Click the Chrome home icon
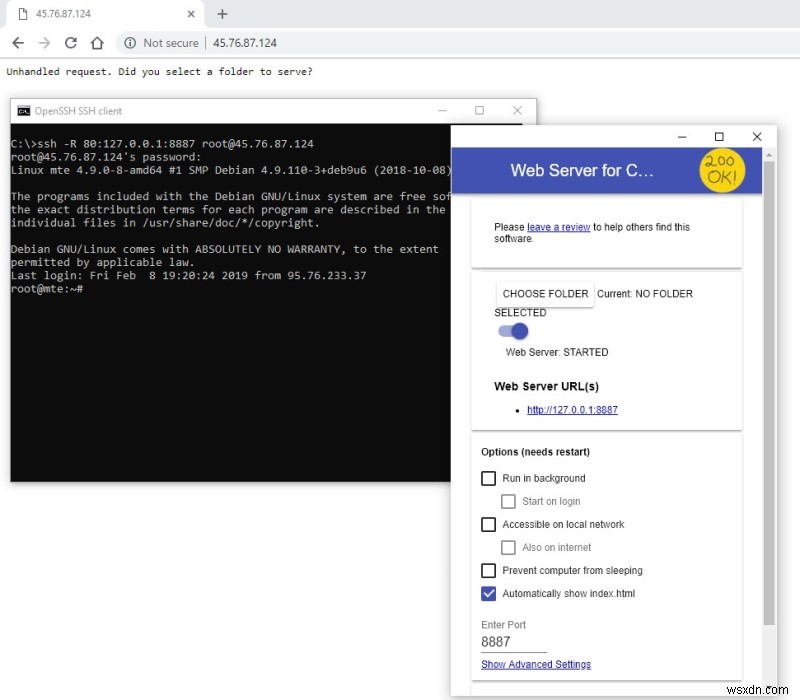 (95, 43)
